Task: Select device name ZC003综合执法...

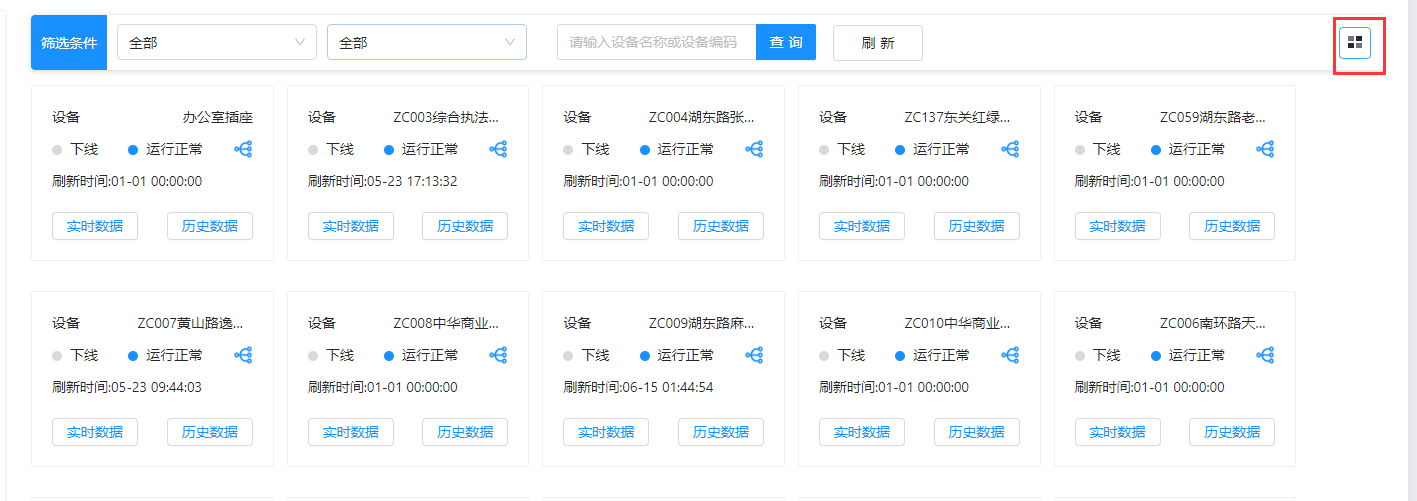Action: coord(446,117)
